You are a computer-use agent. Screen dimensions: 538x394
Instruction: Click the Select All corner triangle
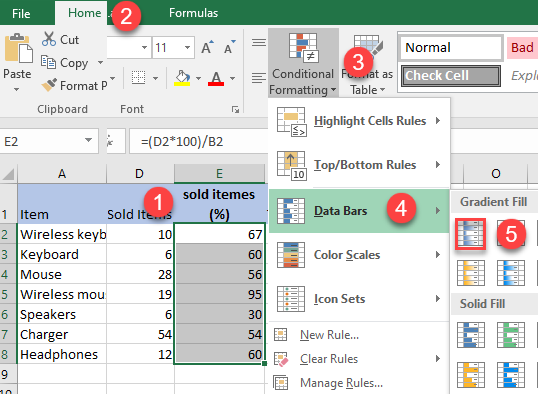coord(9,174)
